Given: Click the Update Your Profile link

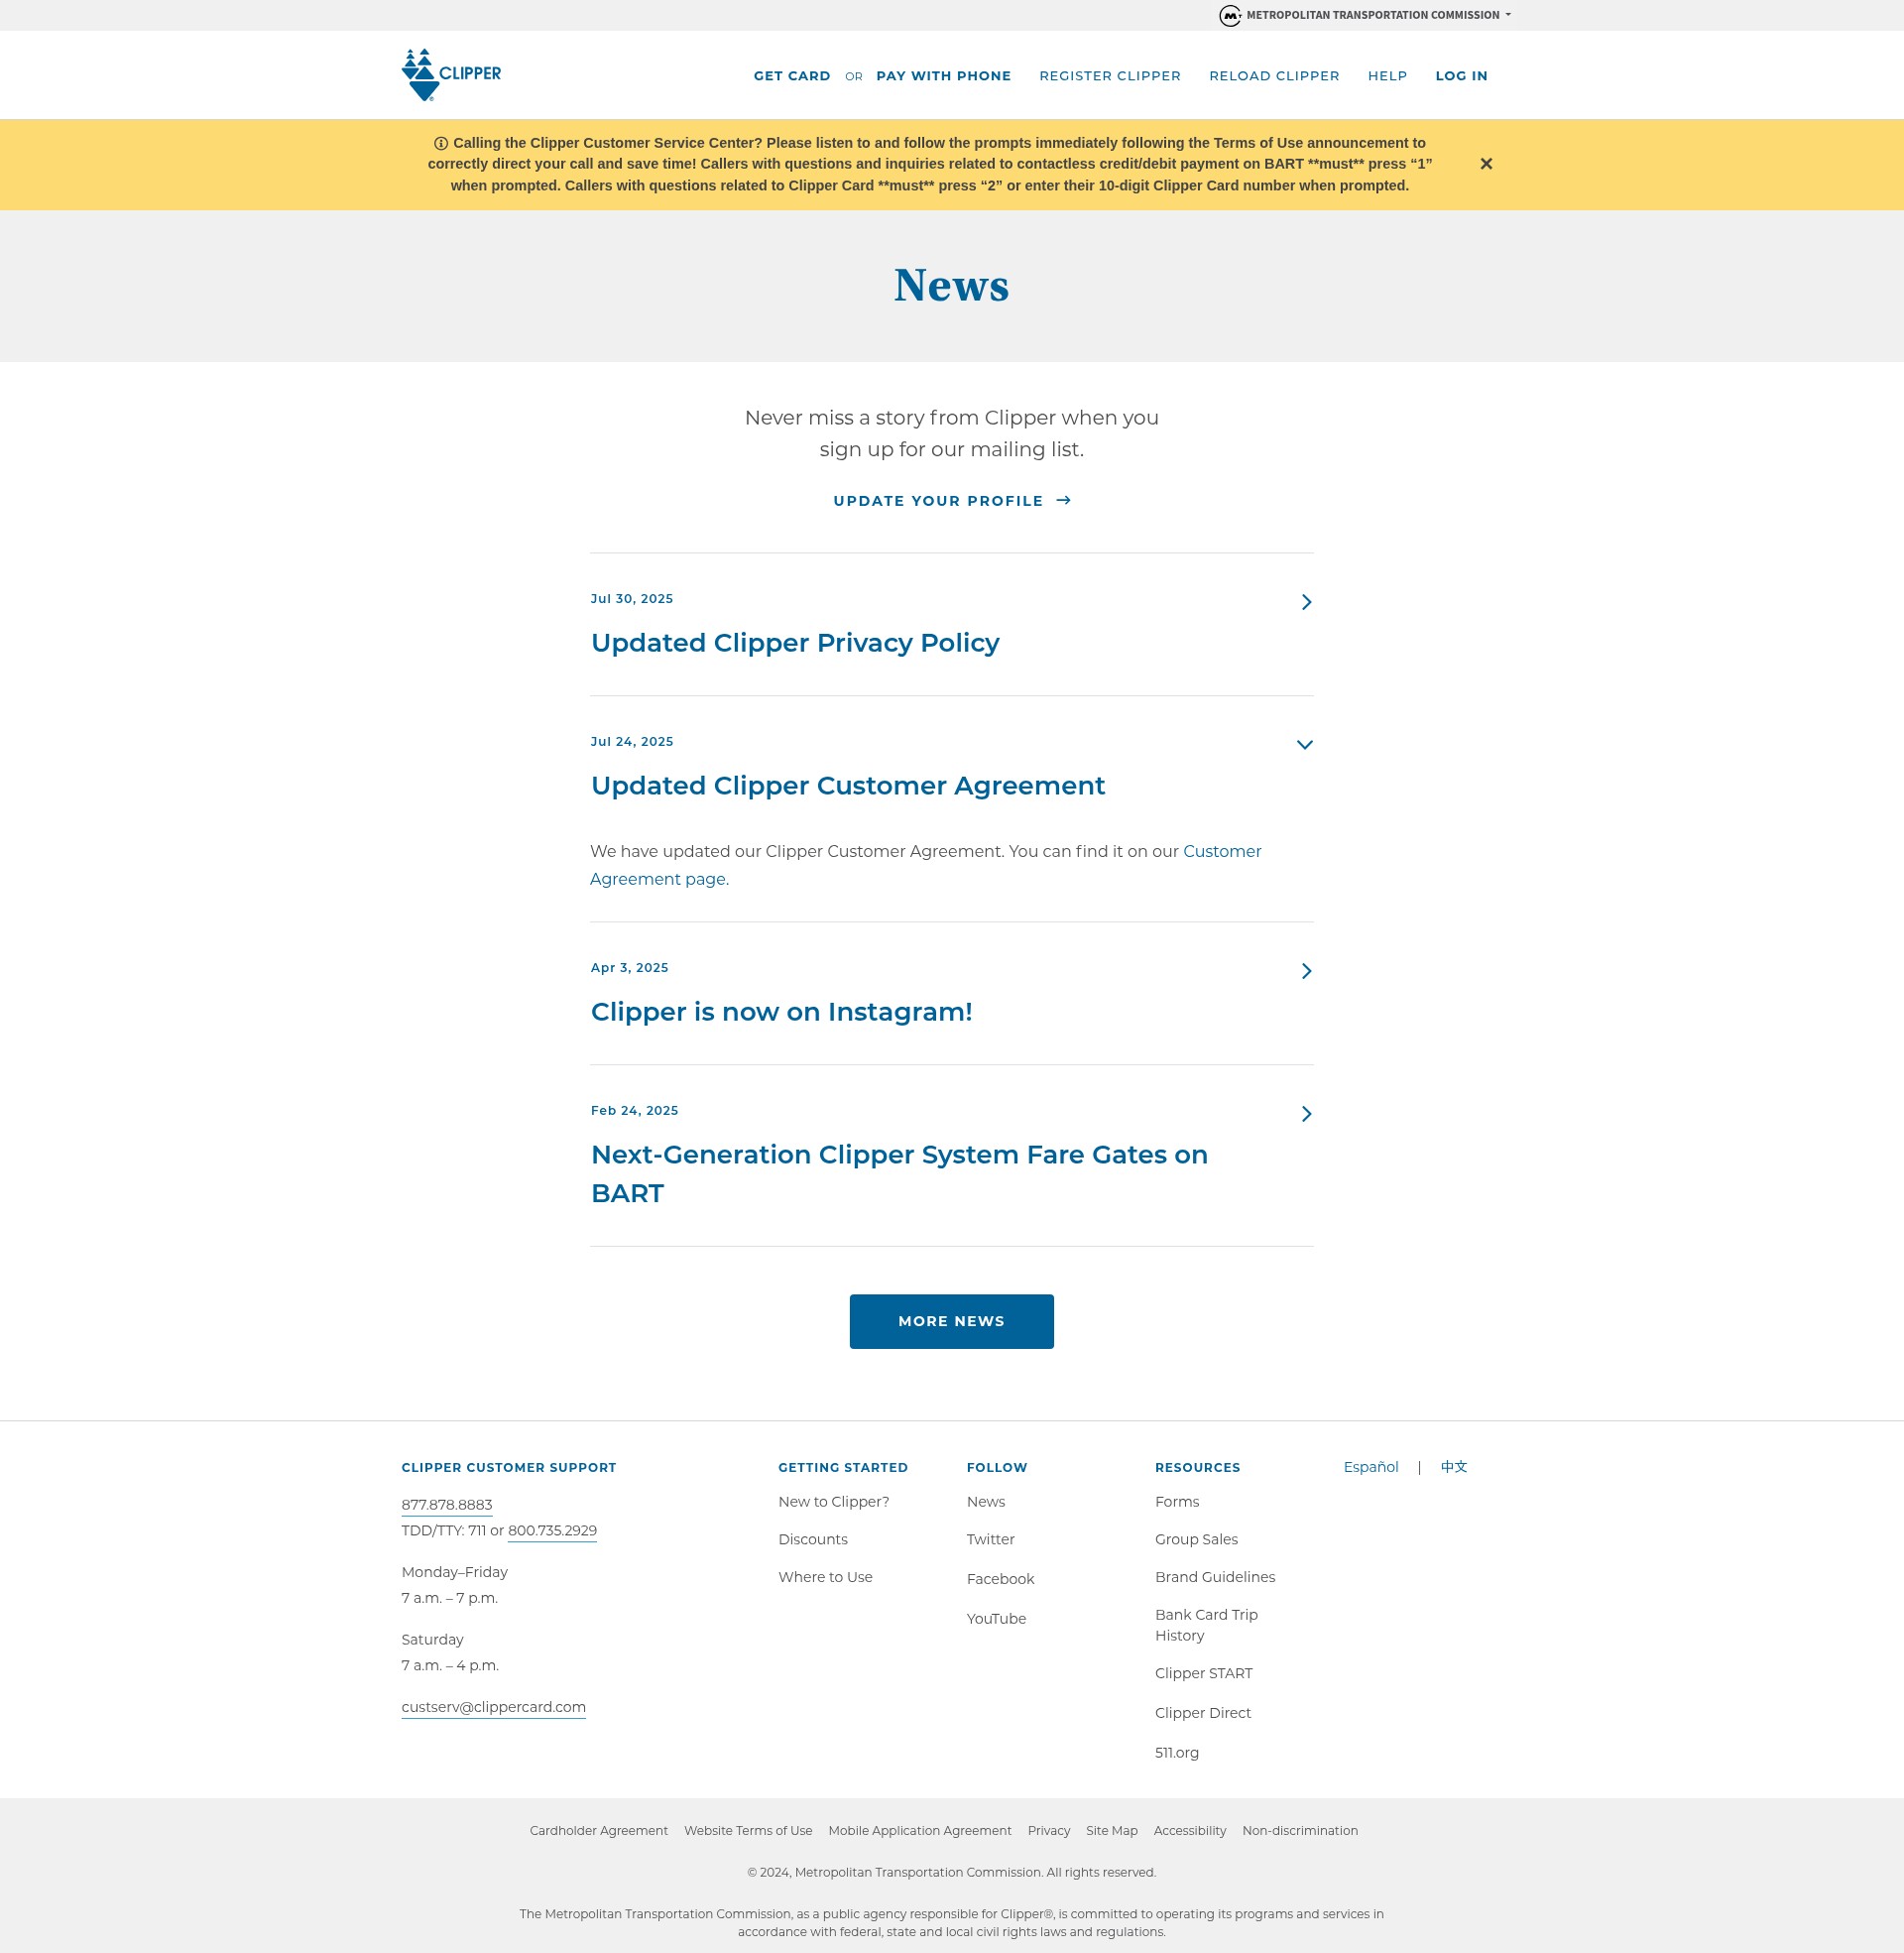Looking at the screenshot, I should (951, 501).
